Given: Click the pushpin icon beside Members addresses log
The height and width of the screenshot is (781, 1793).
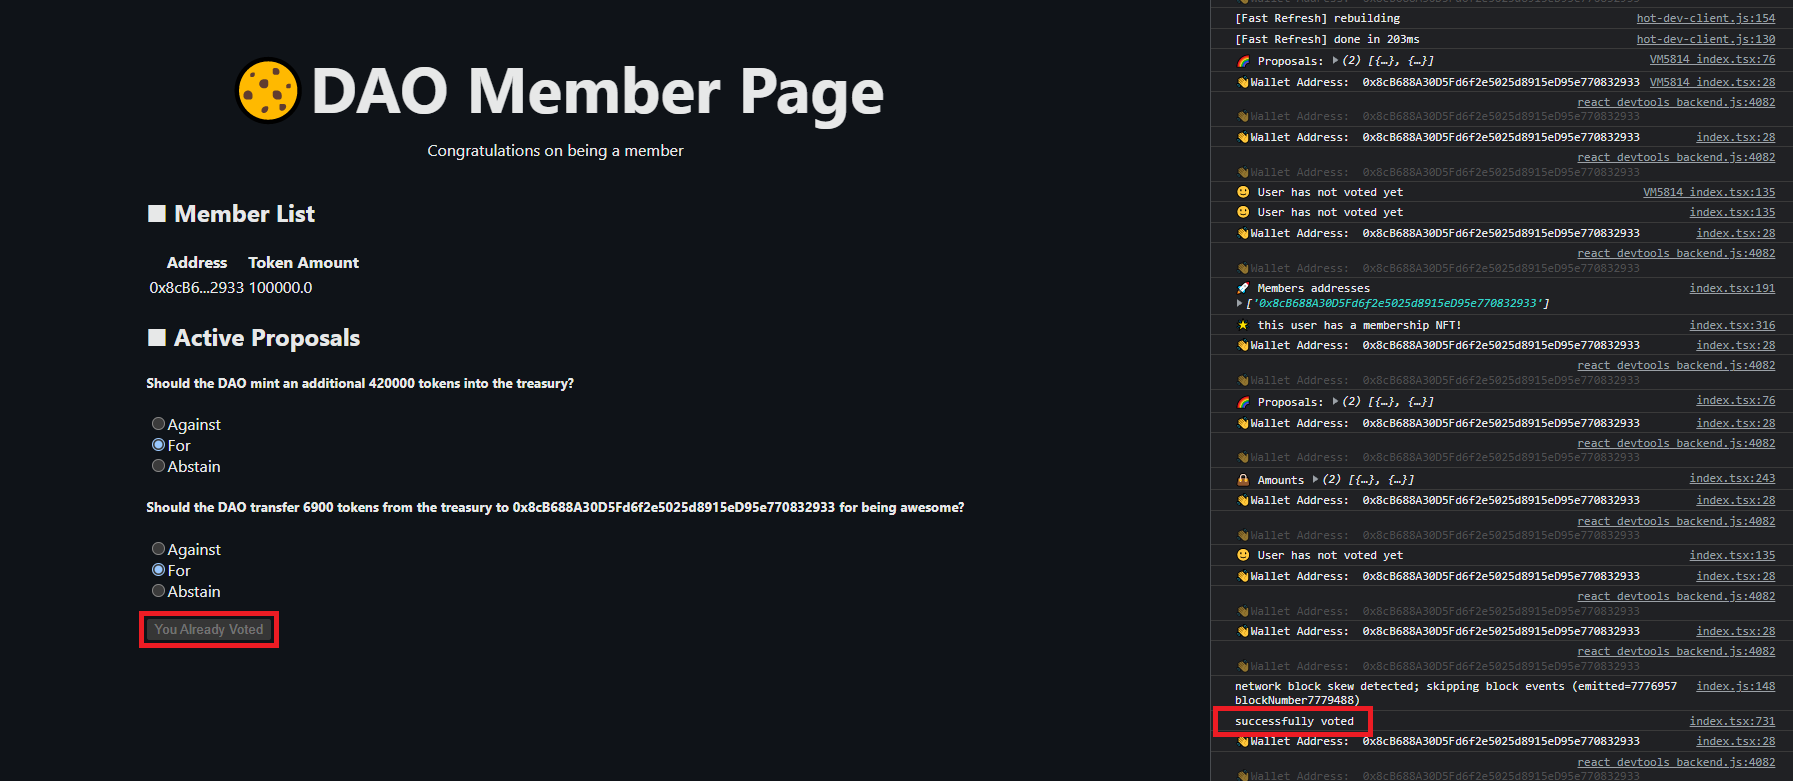Looking at the screenshot, I should click(x=1243, y=288).
